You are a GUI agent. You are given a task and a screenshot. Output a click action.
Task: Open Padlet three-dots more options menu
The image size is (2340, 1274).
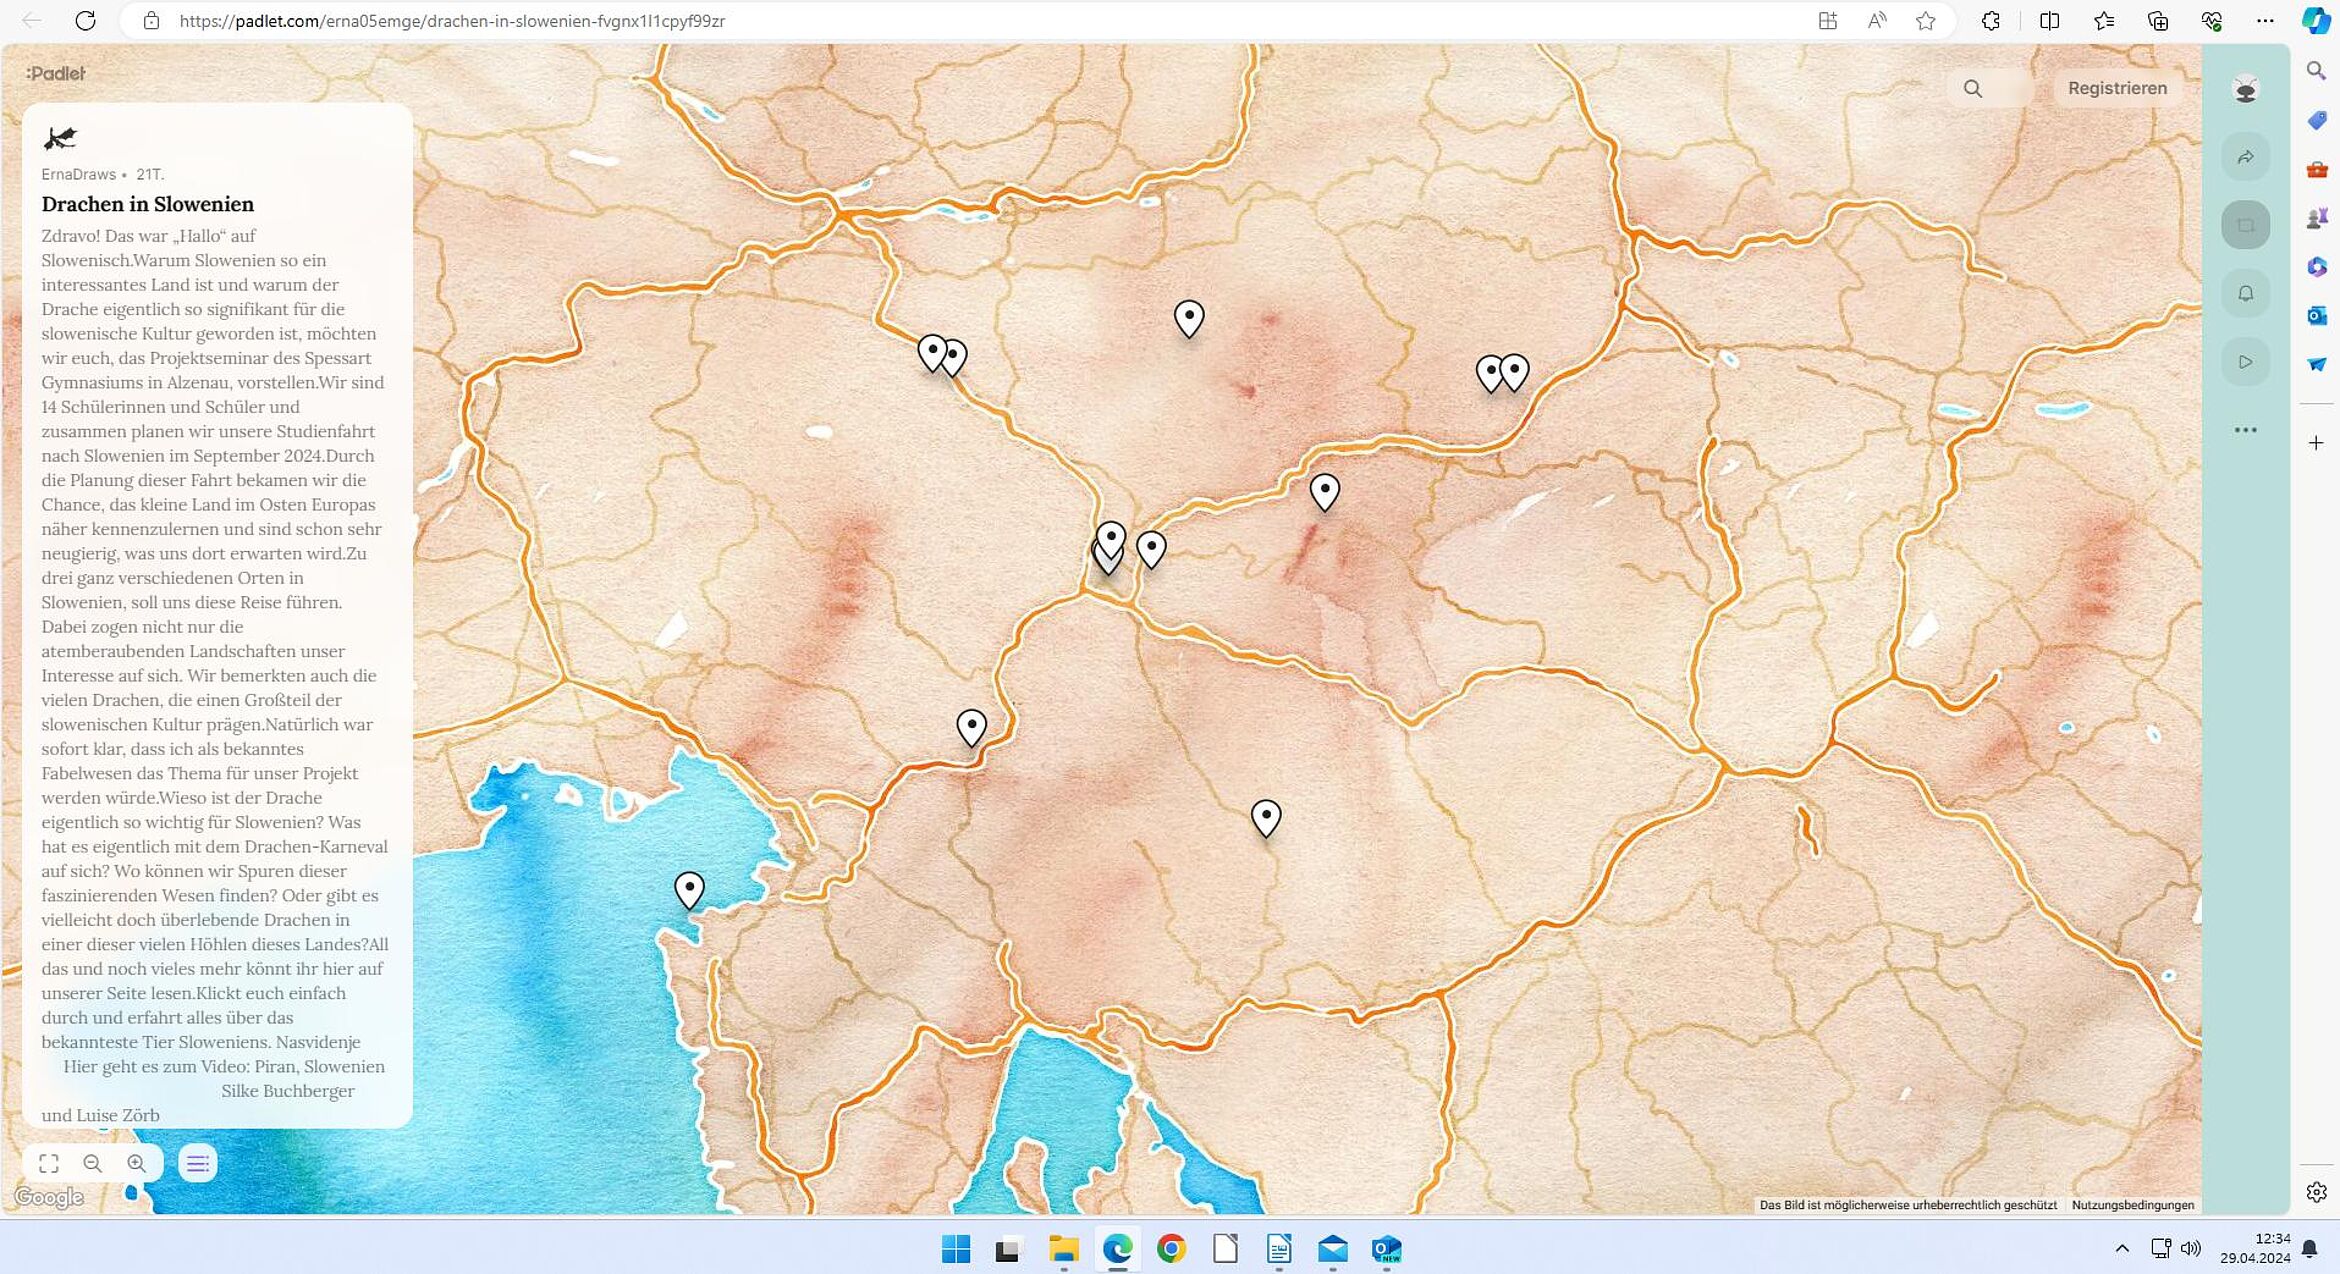pyautogui.click(x=2245, y=430)
